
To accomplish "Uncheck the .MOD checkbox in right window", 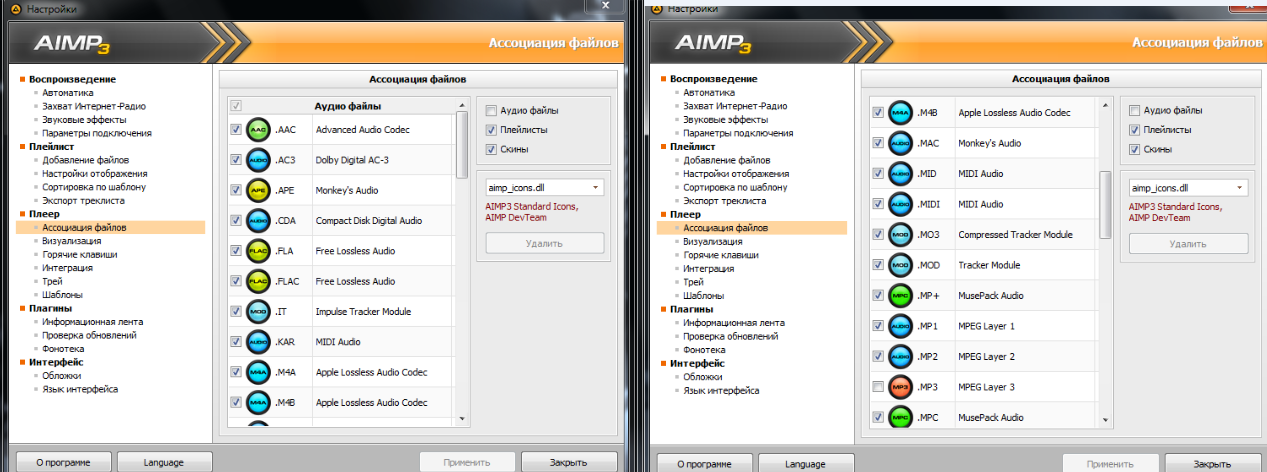I will [x=877, y=265].
